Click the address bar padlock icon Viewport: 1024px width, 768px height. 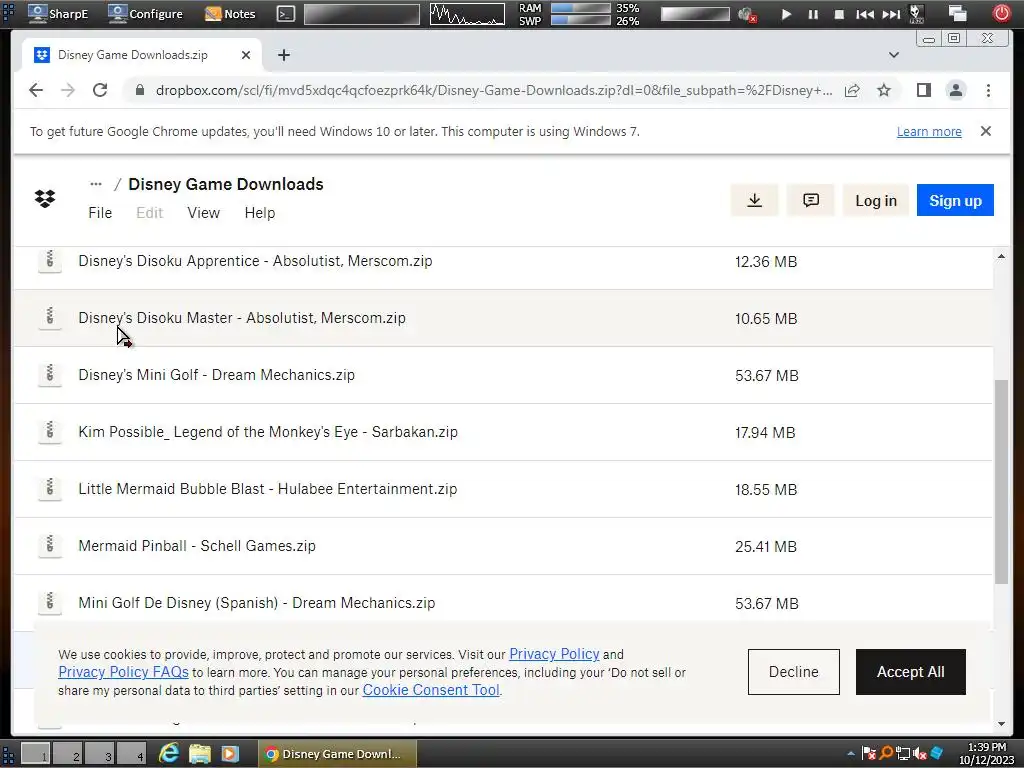(139, 90)
